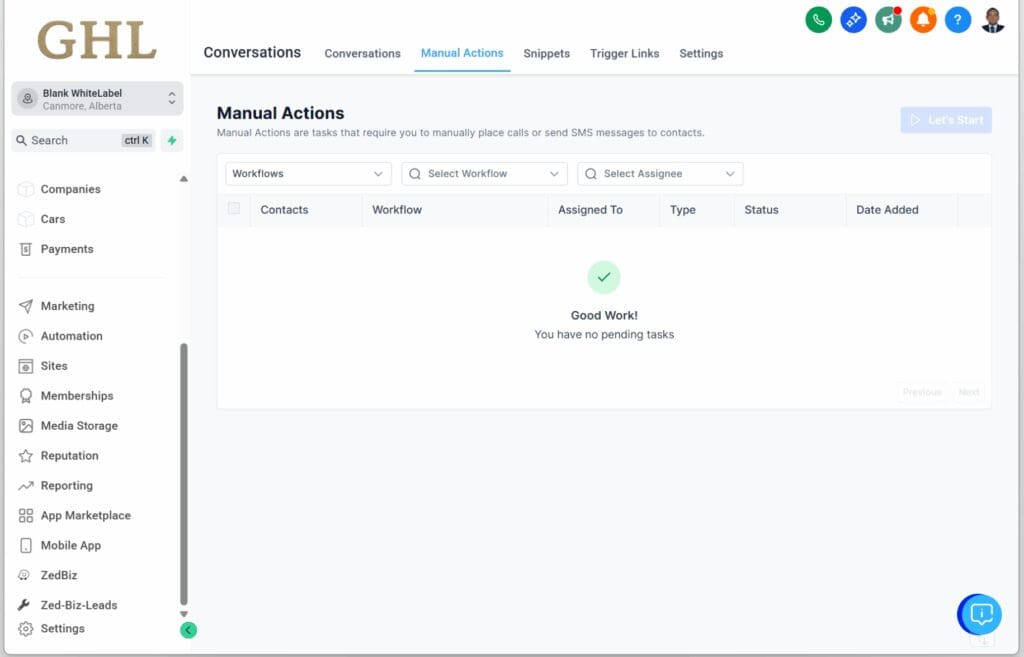
Task: Switch to the Snippets tab
Action: [x=546, y=54]
